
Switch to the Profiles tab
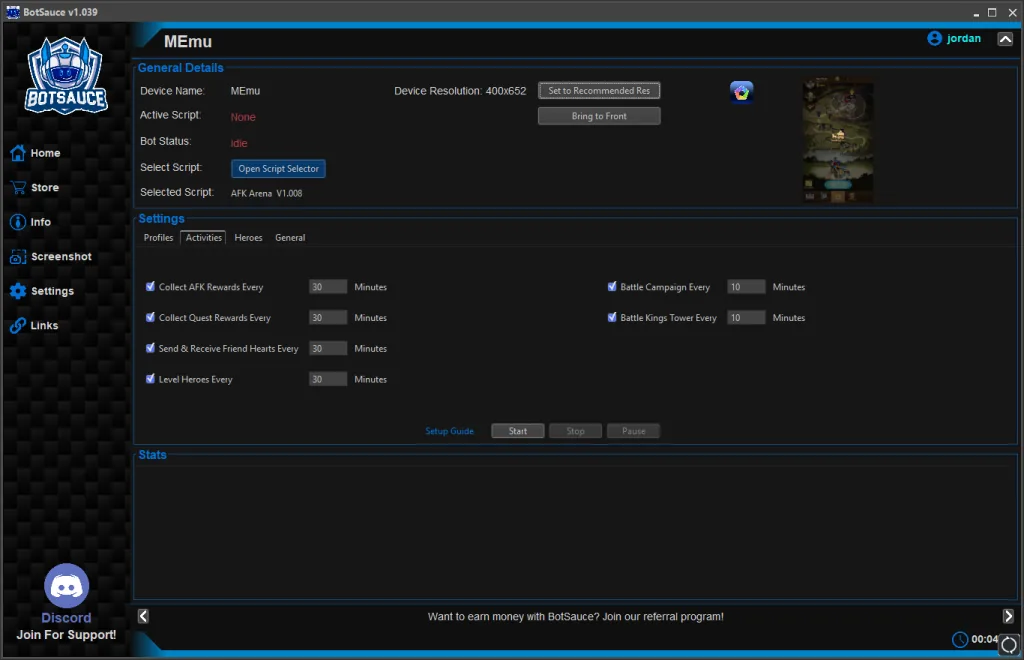pyautogui.click(x=158, y=238)
